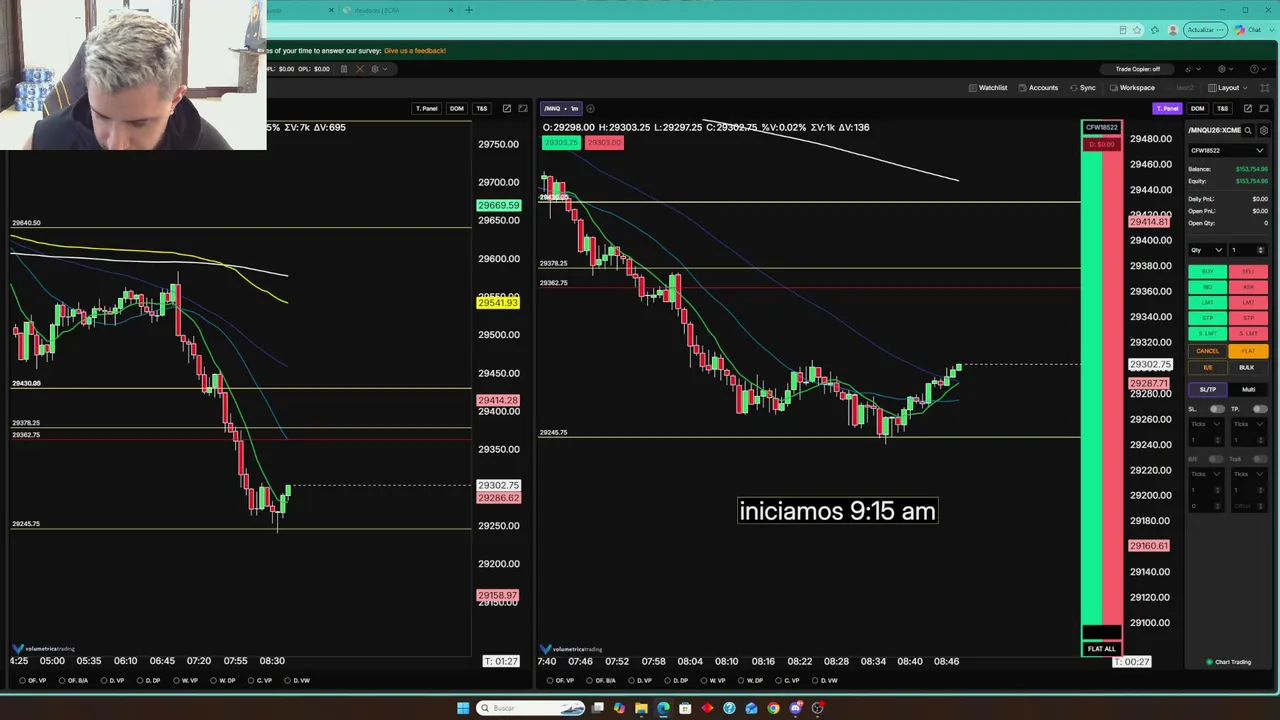Open browser extensions puzzle icon
Viewport: 1280px width, 720px height.
(x=1154, y=30)
